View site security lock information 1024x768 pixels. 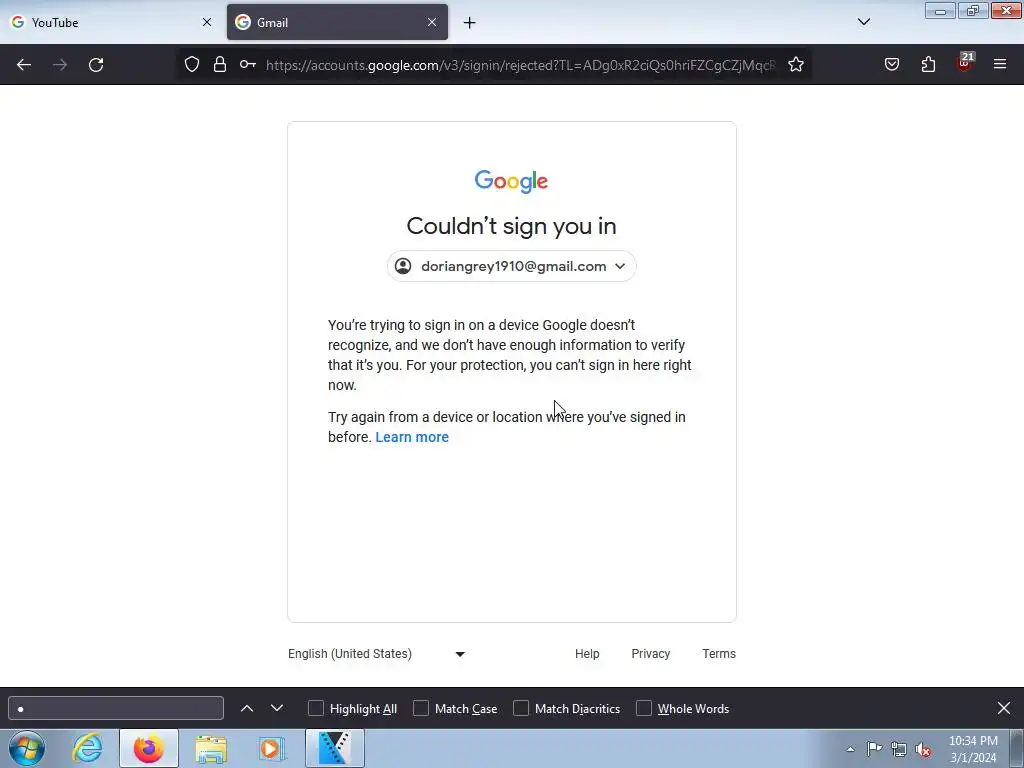pos(220,64)
